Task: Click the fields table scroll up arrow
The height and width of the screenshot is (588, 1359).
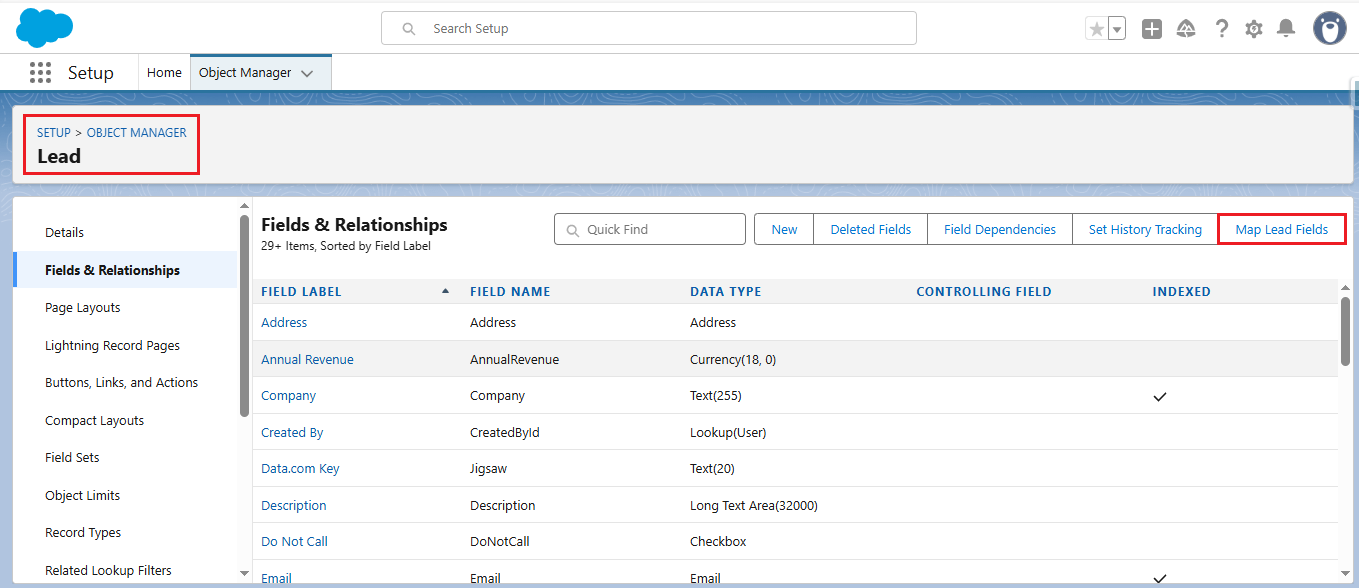Action: pyautogui.click(x=1346, y=287)
